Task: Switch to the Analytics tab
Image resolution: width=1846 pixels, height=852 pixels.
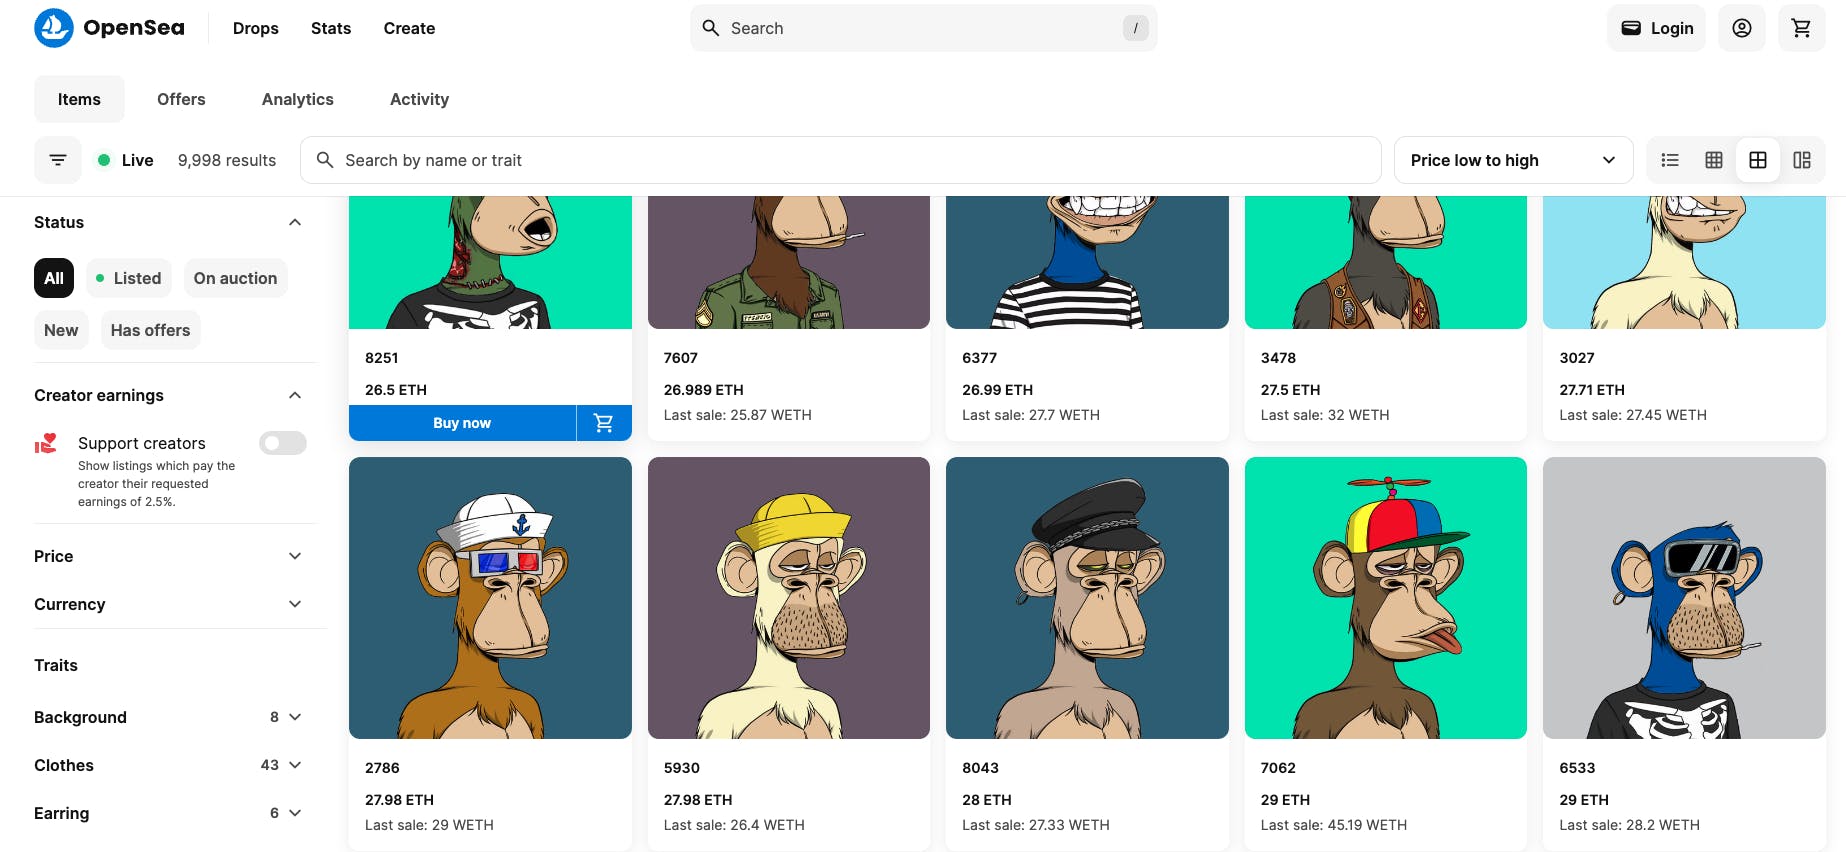Action: tap(298, 99)
